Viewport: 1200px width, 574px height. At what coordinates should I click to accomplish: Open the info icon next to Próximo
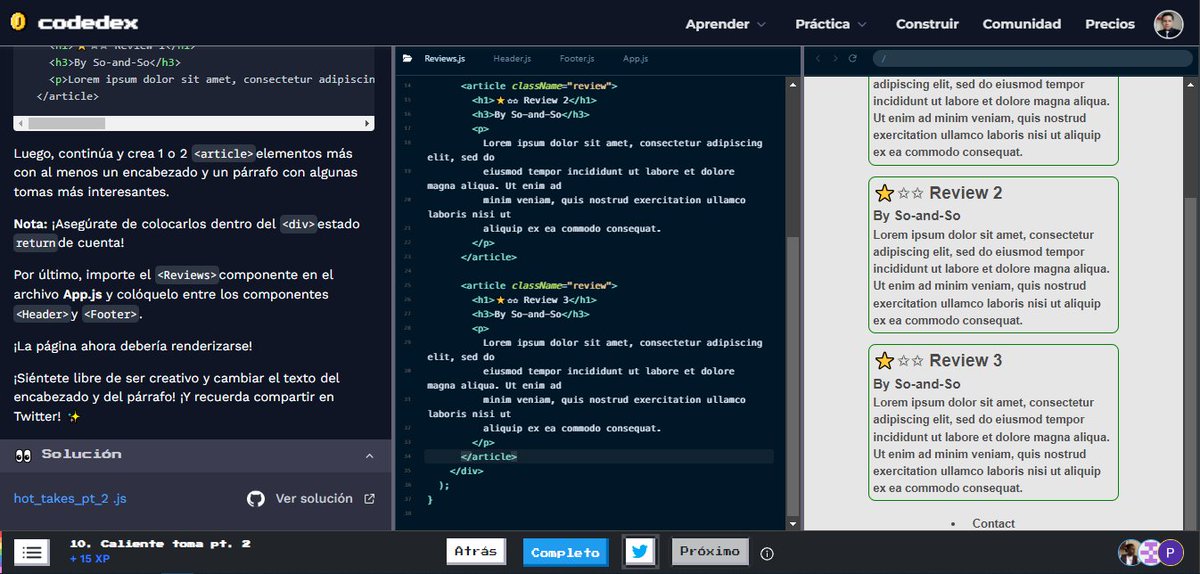(767, 553)
